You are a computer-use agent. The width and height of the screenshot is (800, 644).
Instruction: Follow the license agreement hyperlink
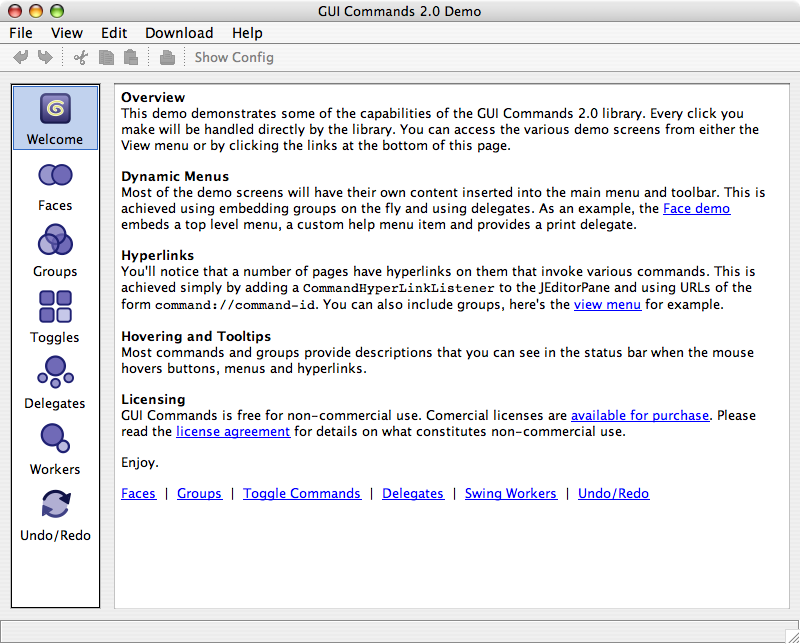pos(233,431)
